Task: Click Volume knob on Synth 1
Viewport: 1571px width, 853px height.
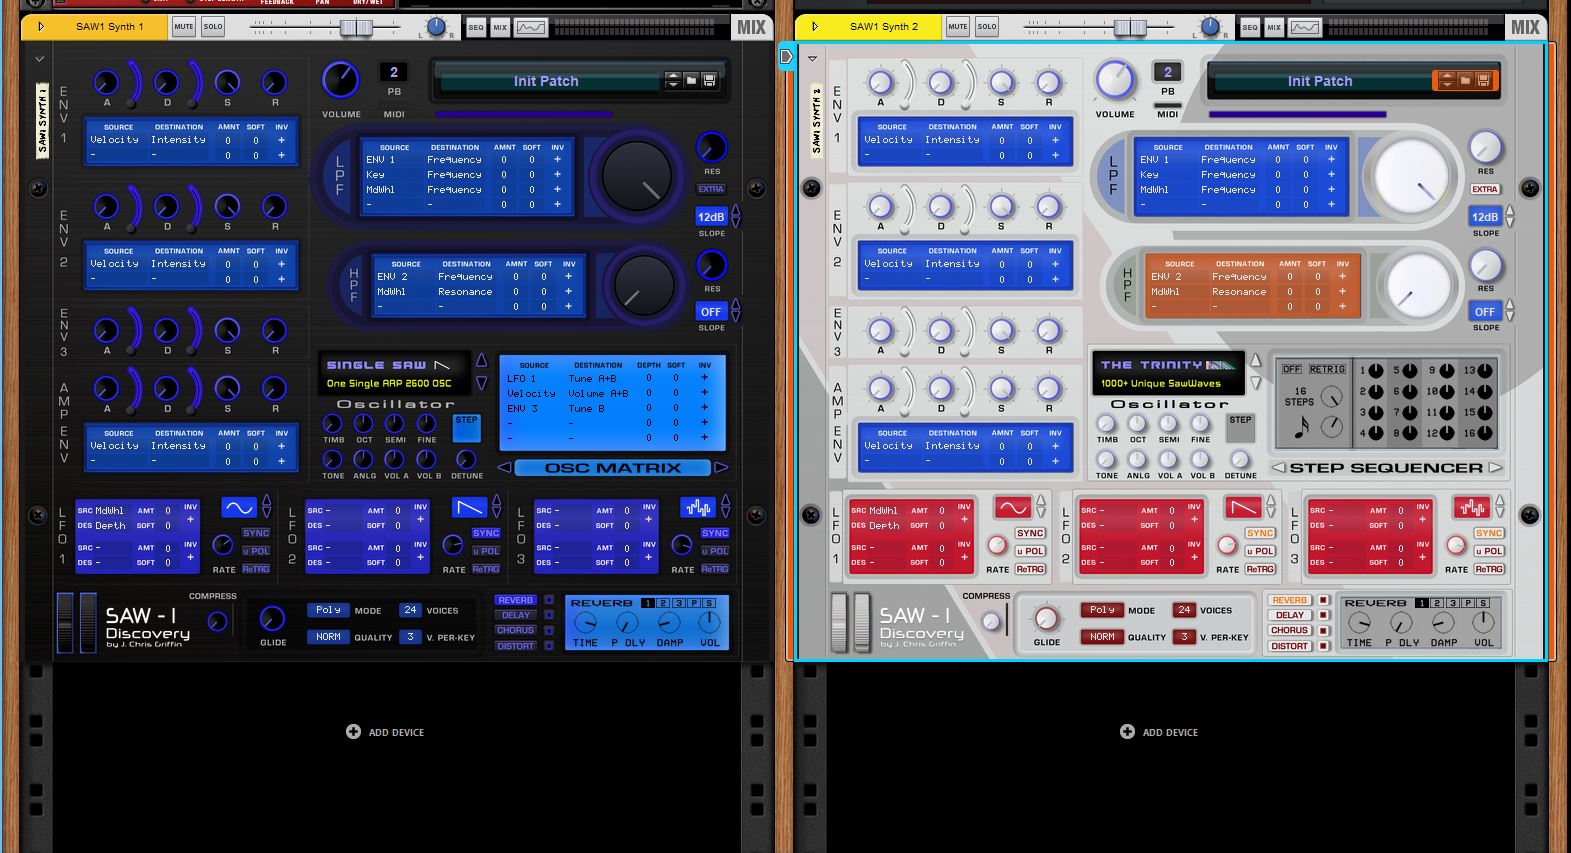Action: point(341,80)
